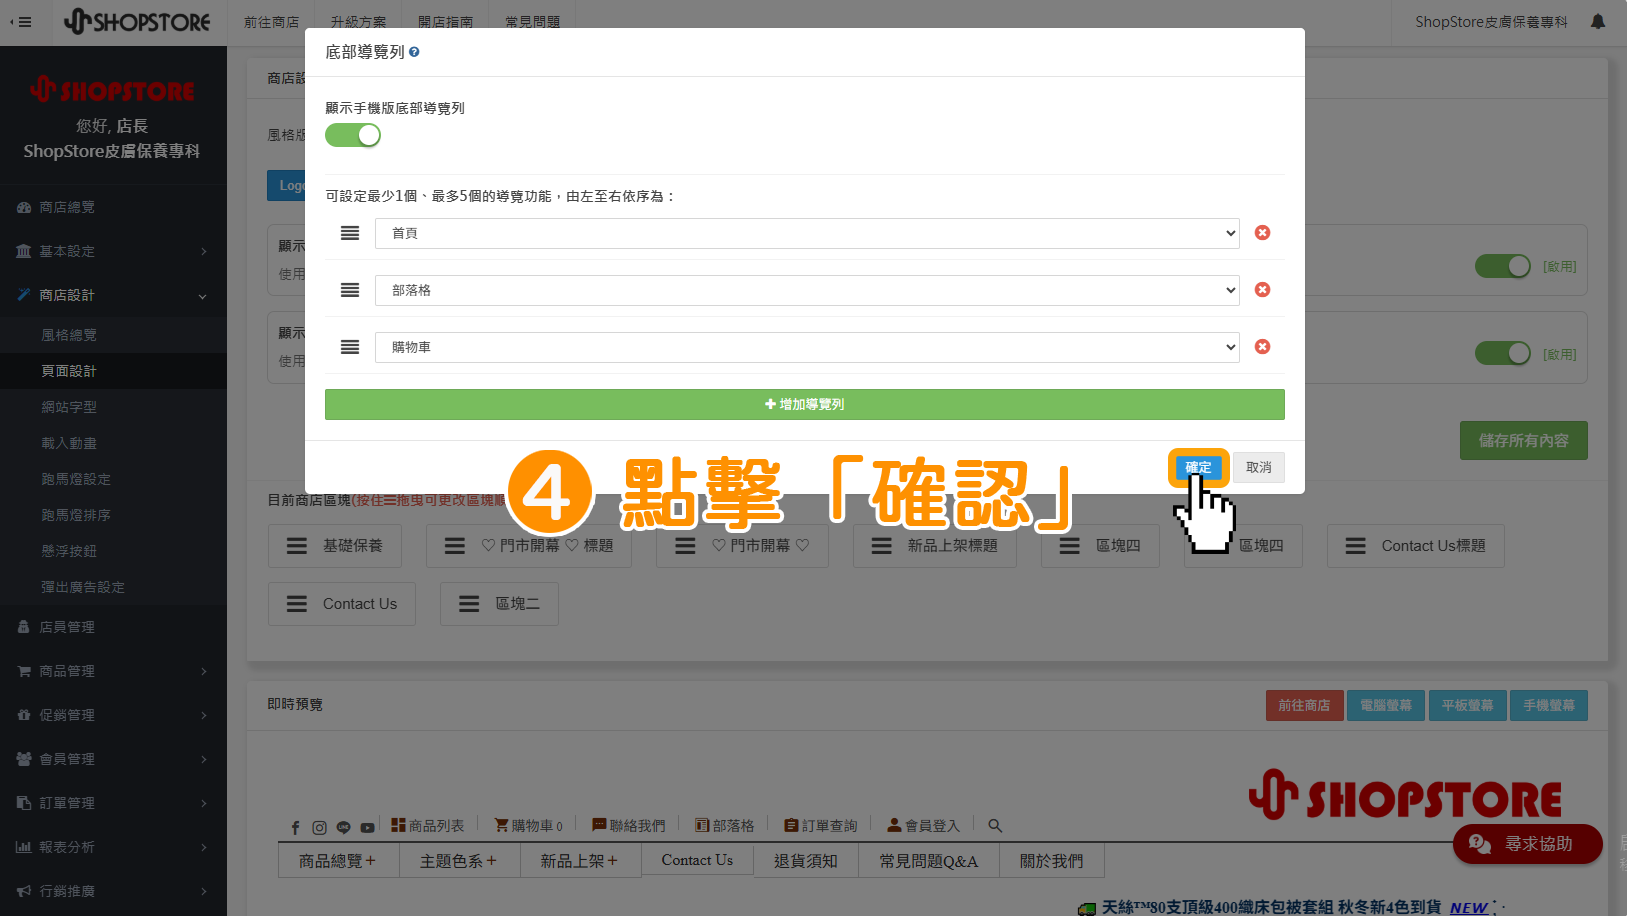Screen dimensions: 1627x916
Task: Open 升級方案 in top menu
Action: [358, 22]
